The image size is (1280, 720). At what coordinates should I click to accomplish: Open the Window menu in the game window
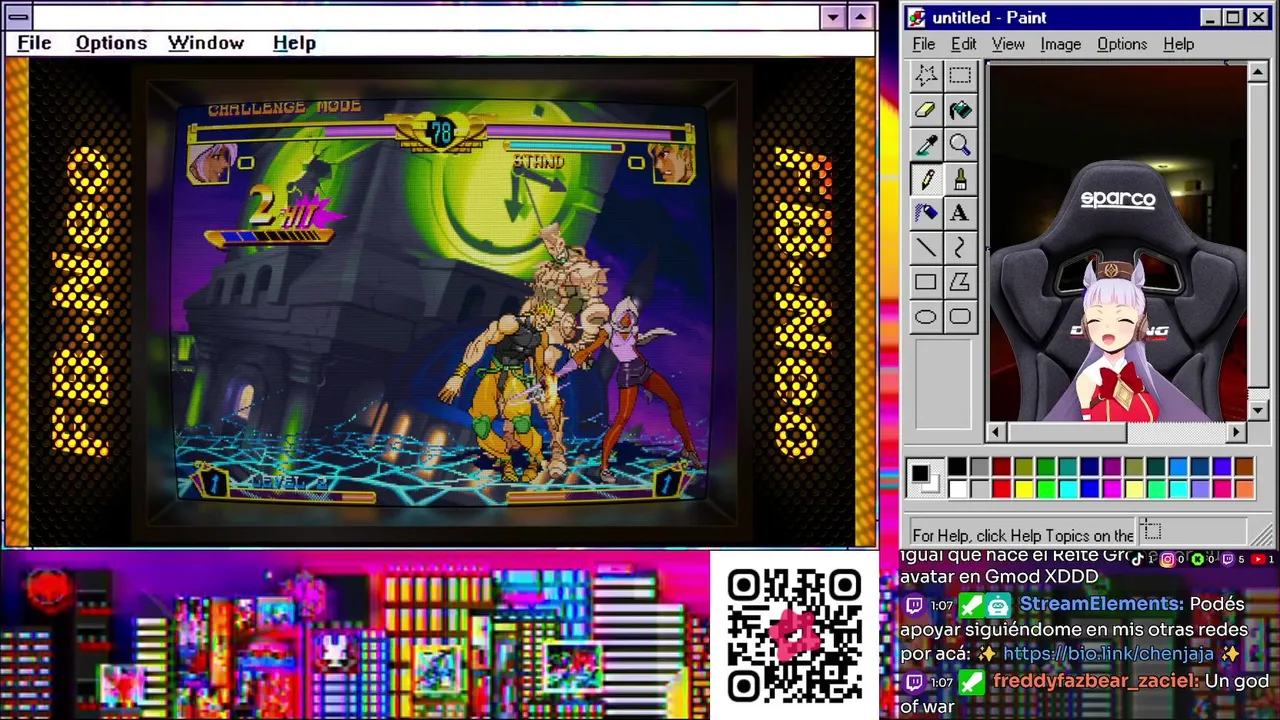click(206, 43)
